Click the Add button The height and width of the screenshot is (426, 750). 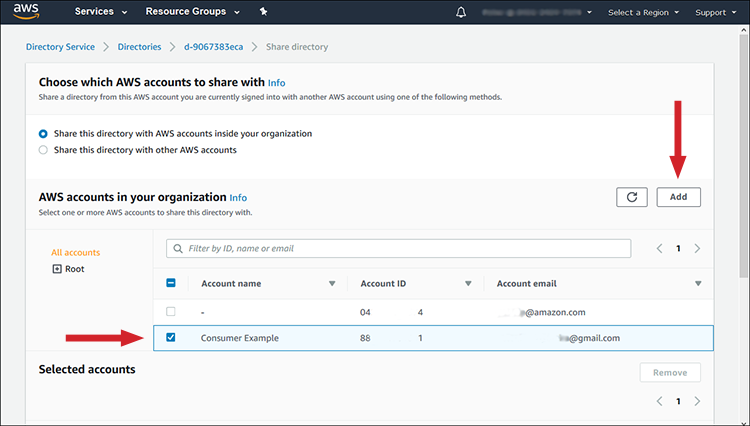[678, 197]
